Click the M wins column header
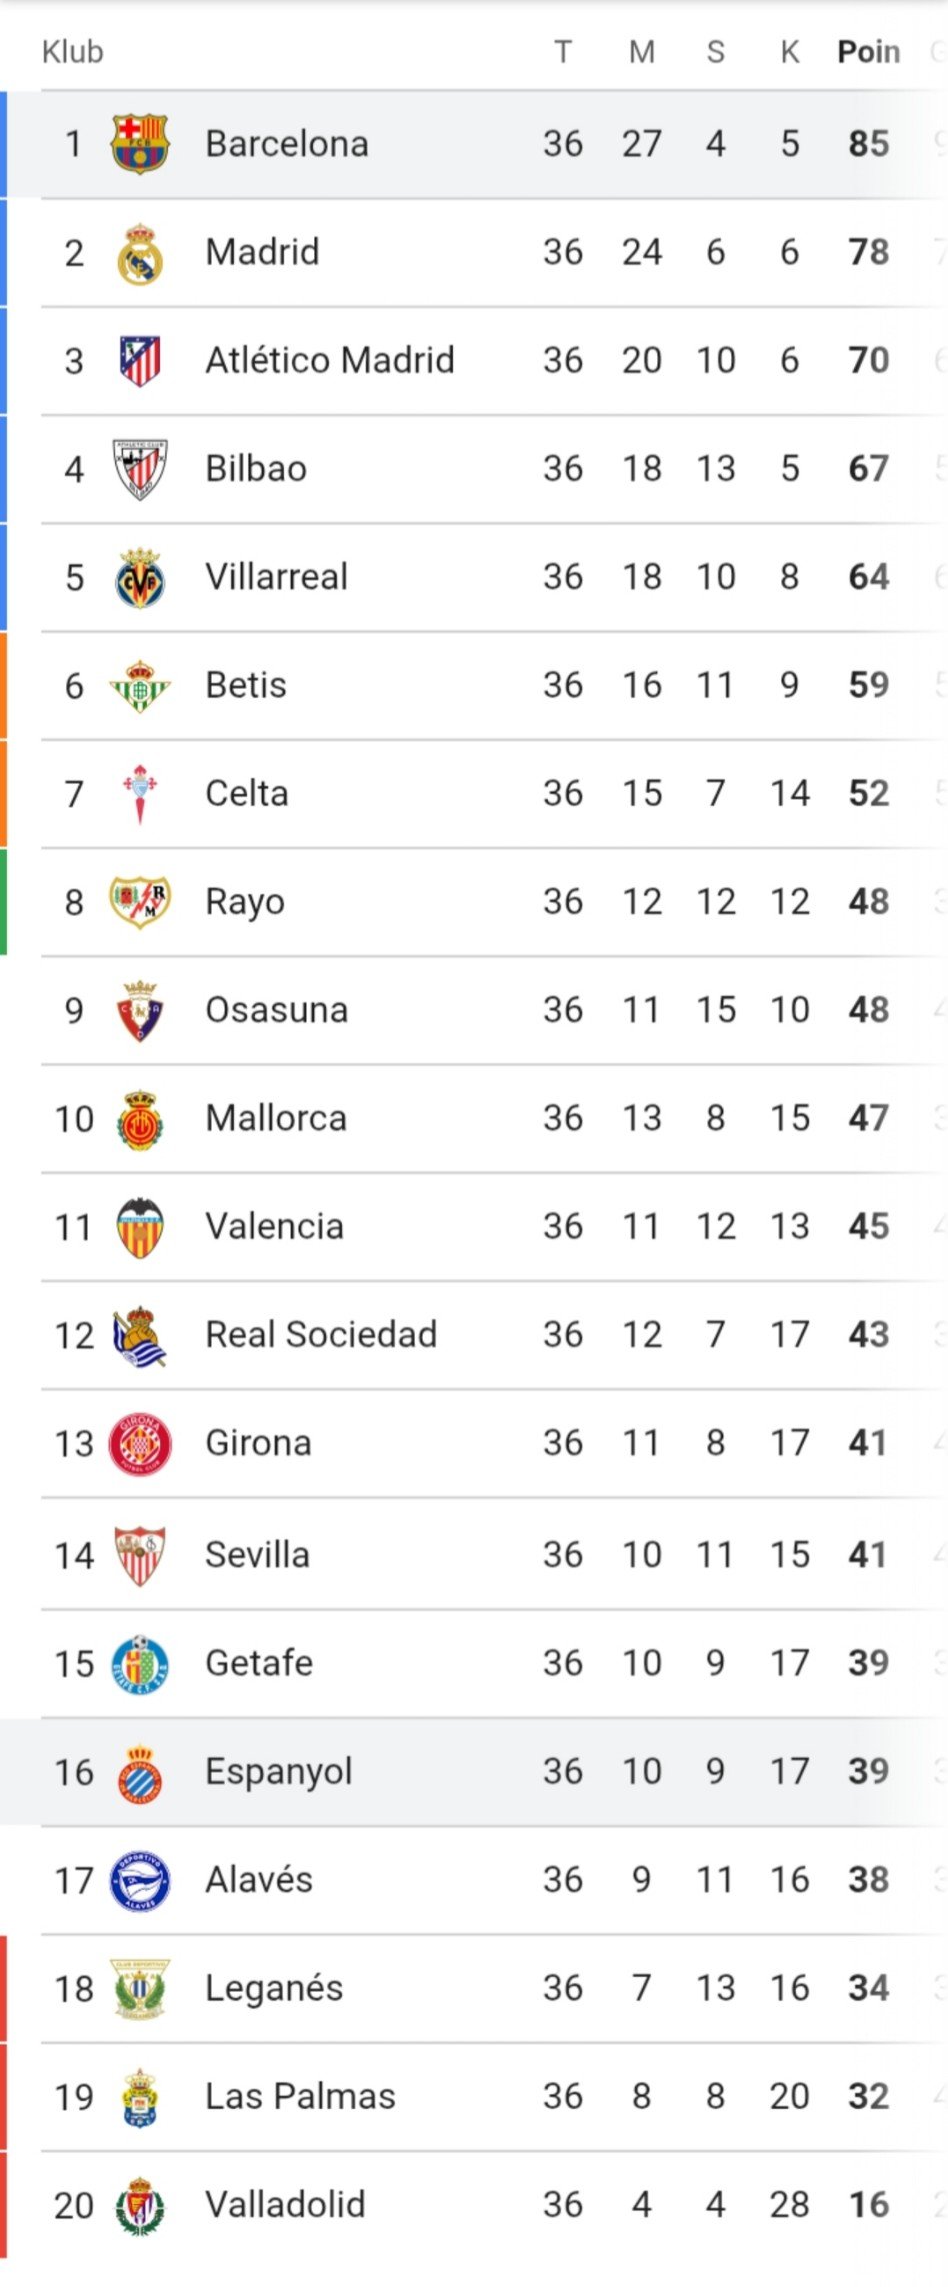The image size is (948, 2287). tap(642, 52)
